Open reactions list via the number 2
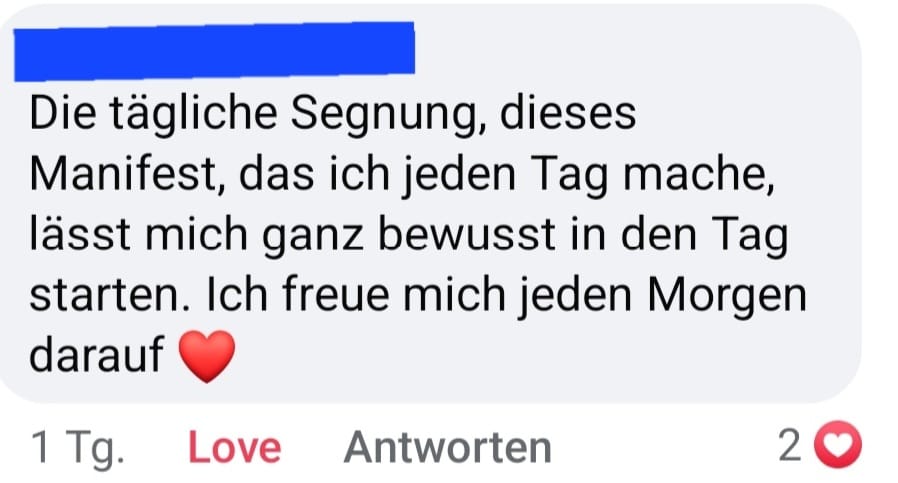The width and height of the screenshot is (898, 483). point(790,445)
